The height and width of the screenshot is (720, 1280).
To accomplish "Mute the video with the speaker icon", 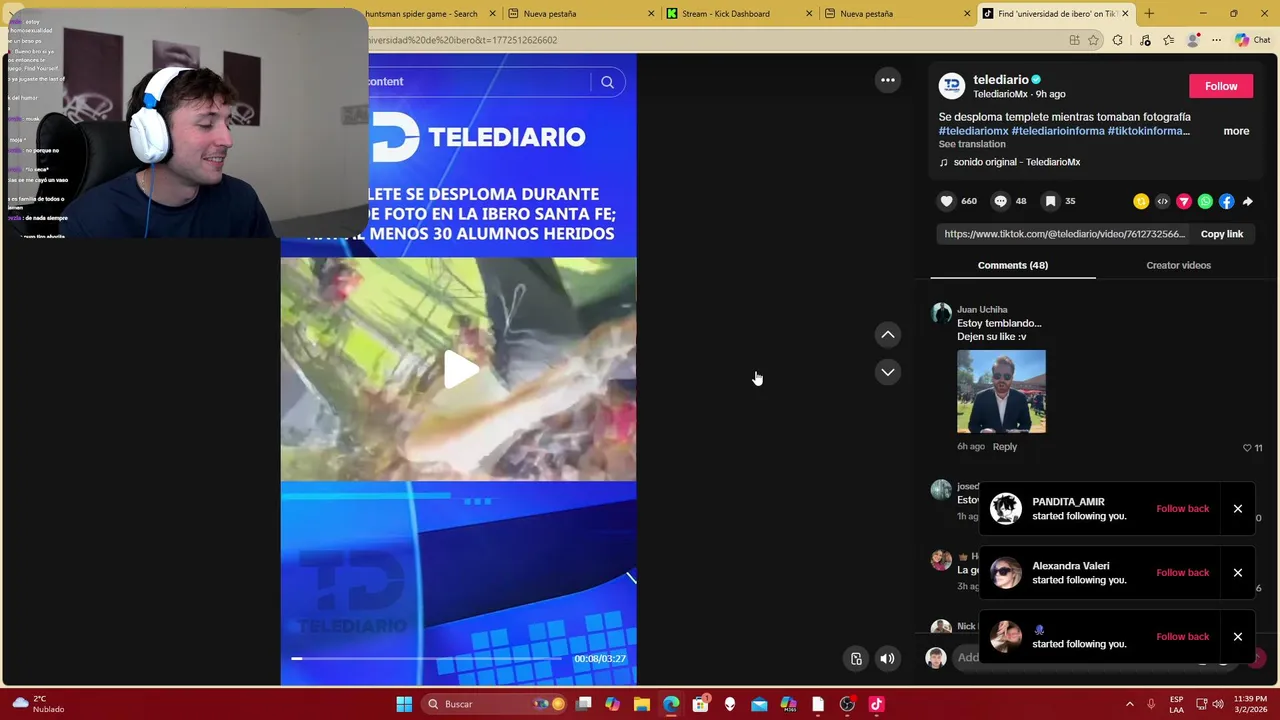I will tap(887, 658).
